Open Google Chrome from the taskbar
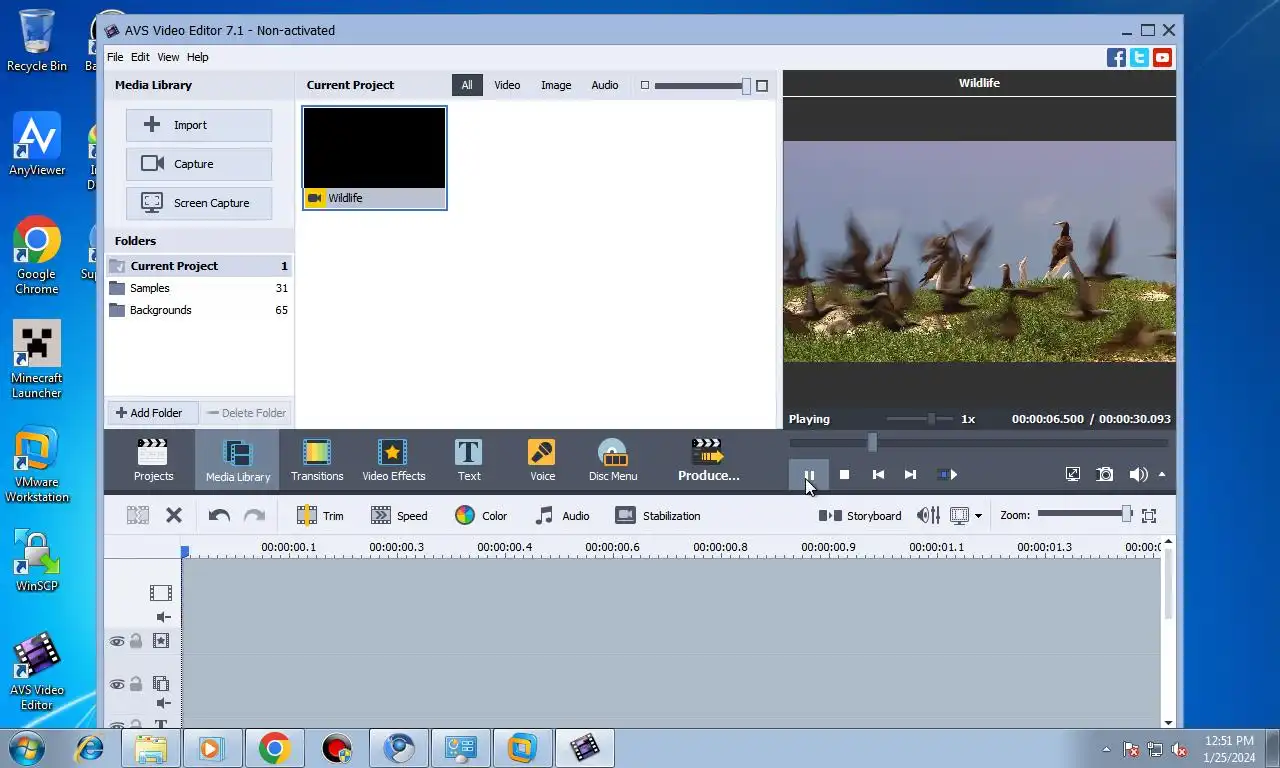The width and height of the screenshot is (1280, 768). 274,748
